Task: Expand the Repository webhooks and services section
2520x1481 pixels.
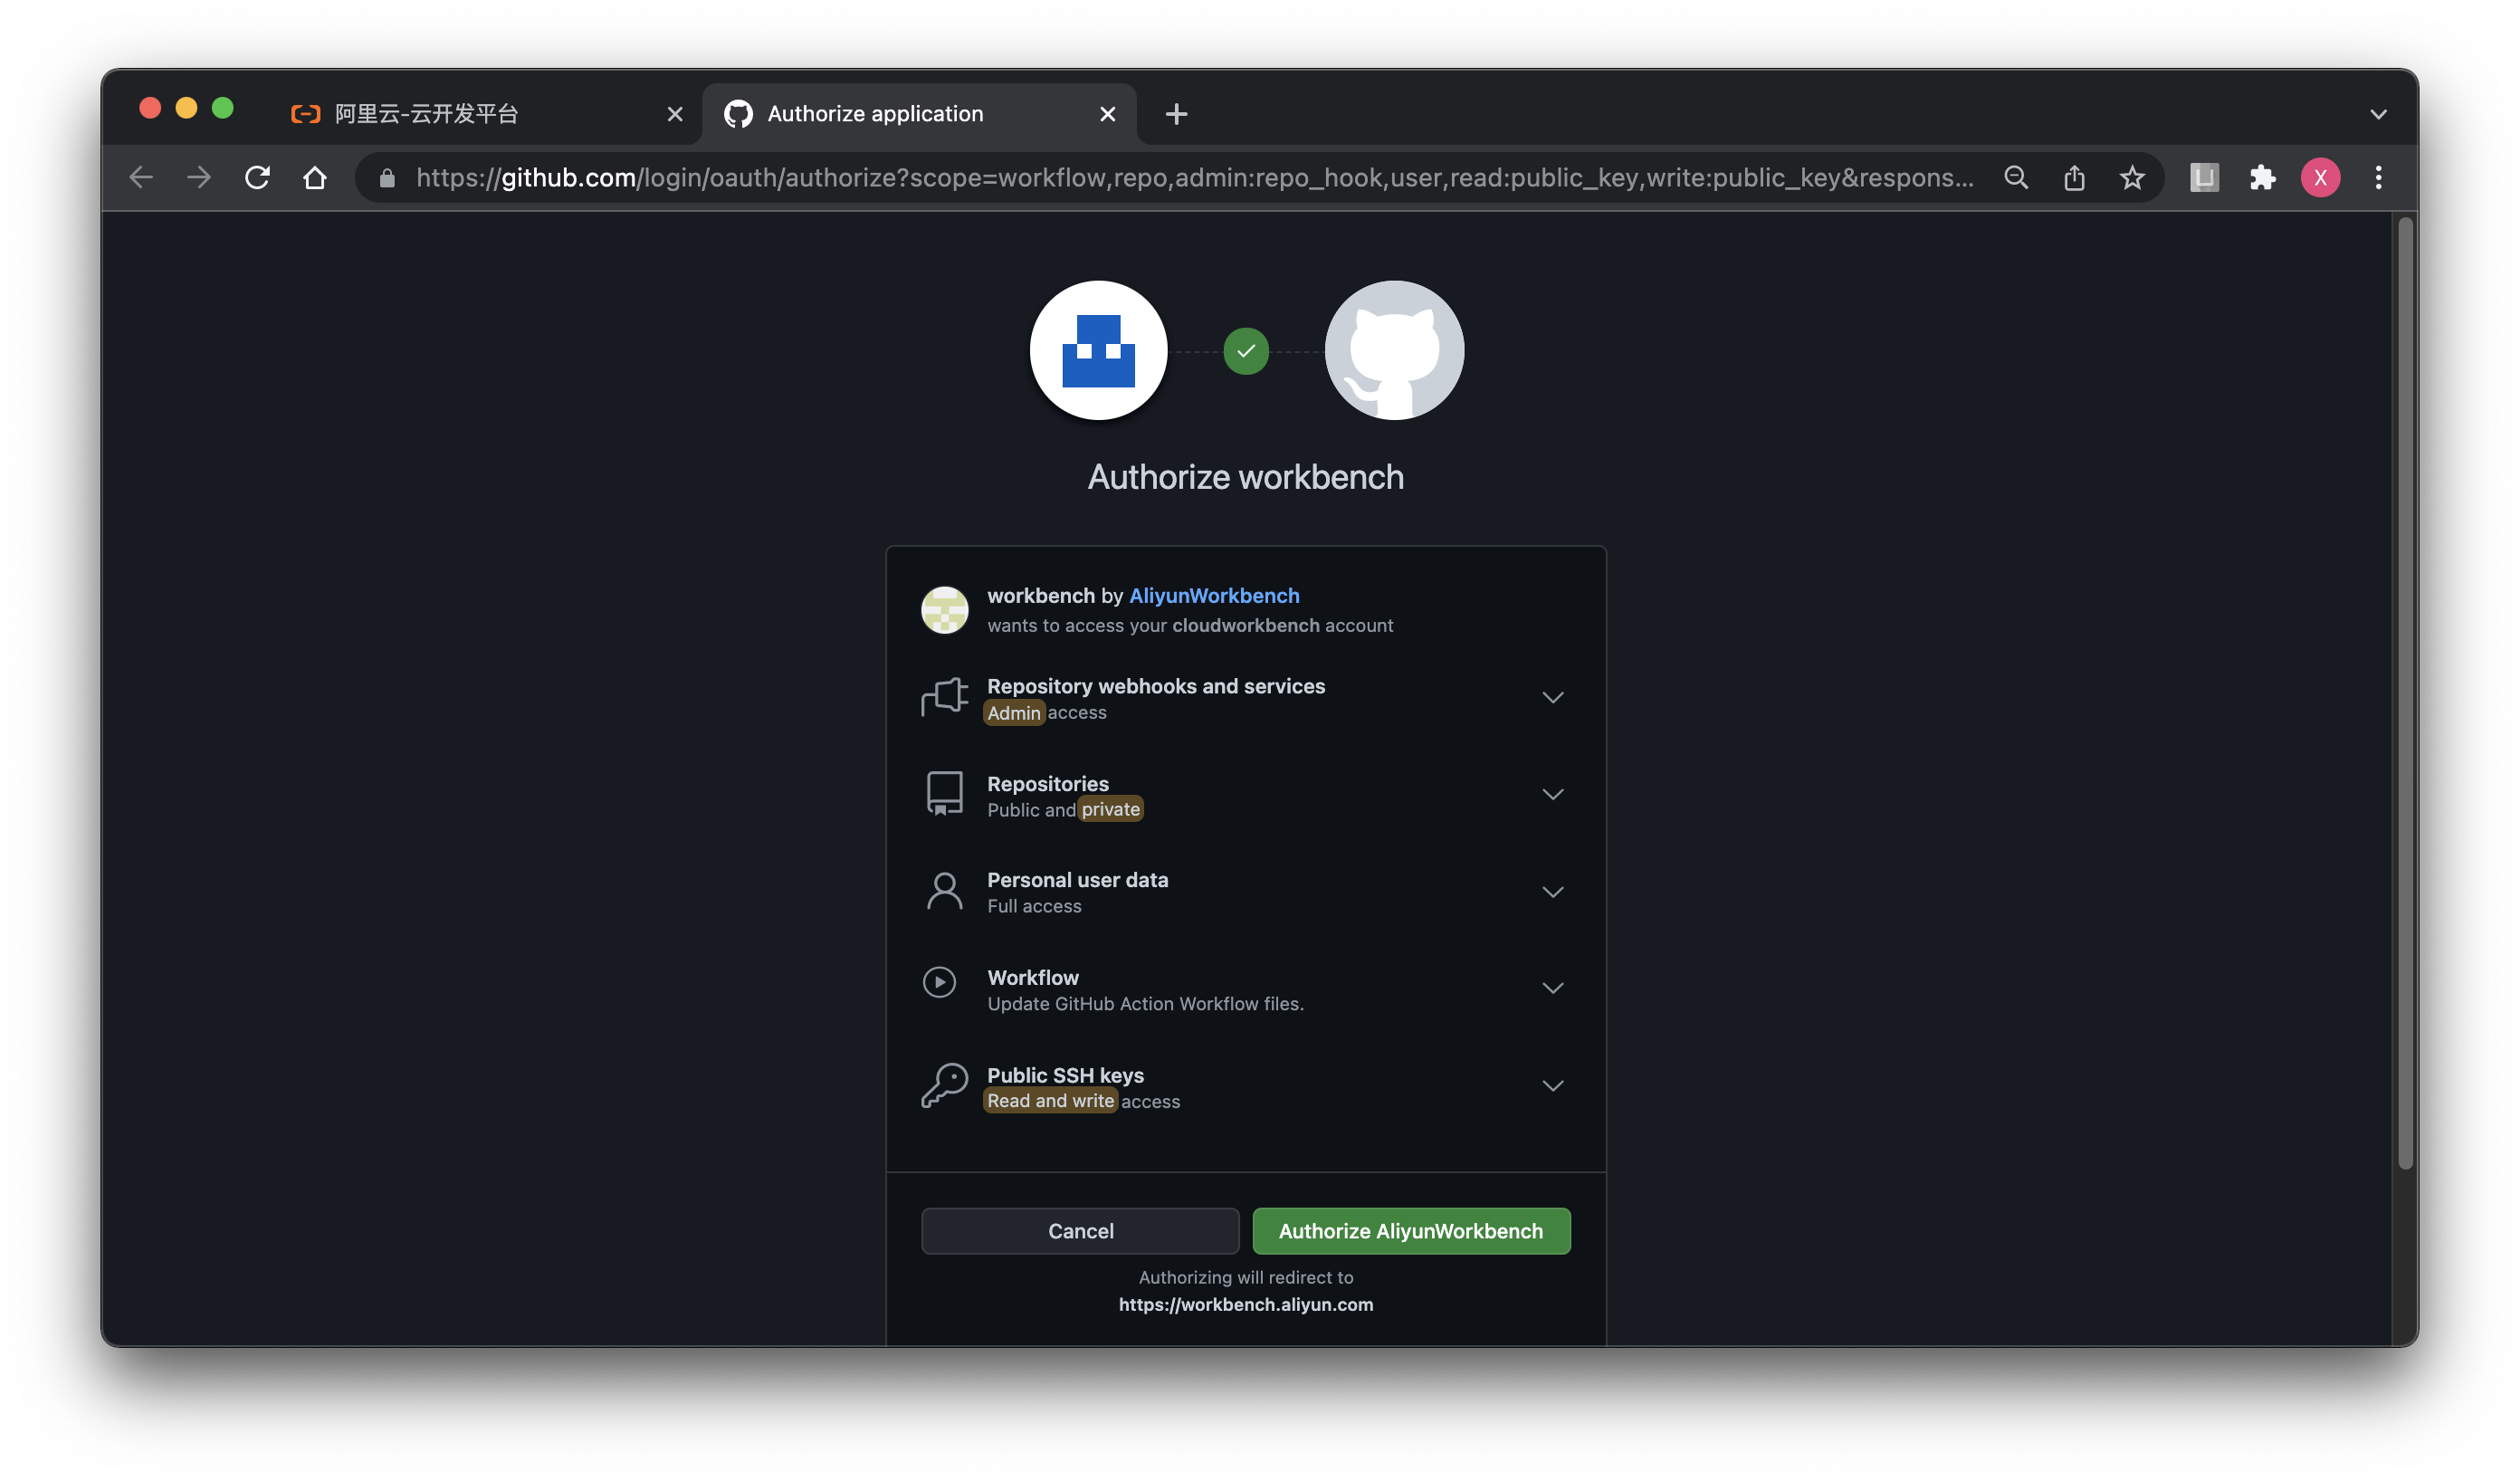Action: point(1551,696)
